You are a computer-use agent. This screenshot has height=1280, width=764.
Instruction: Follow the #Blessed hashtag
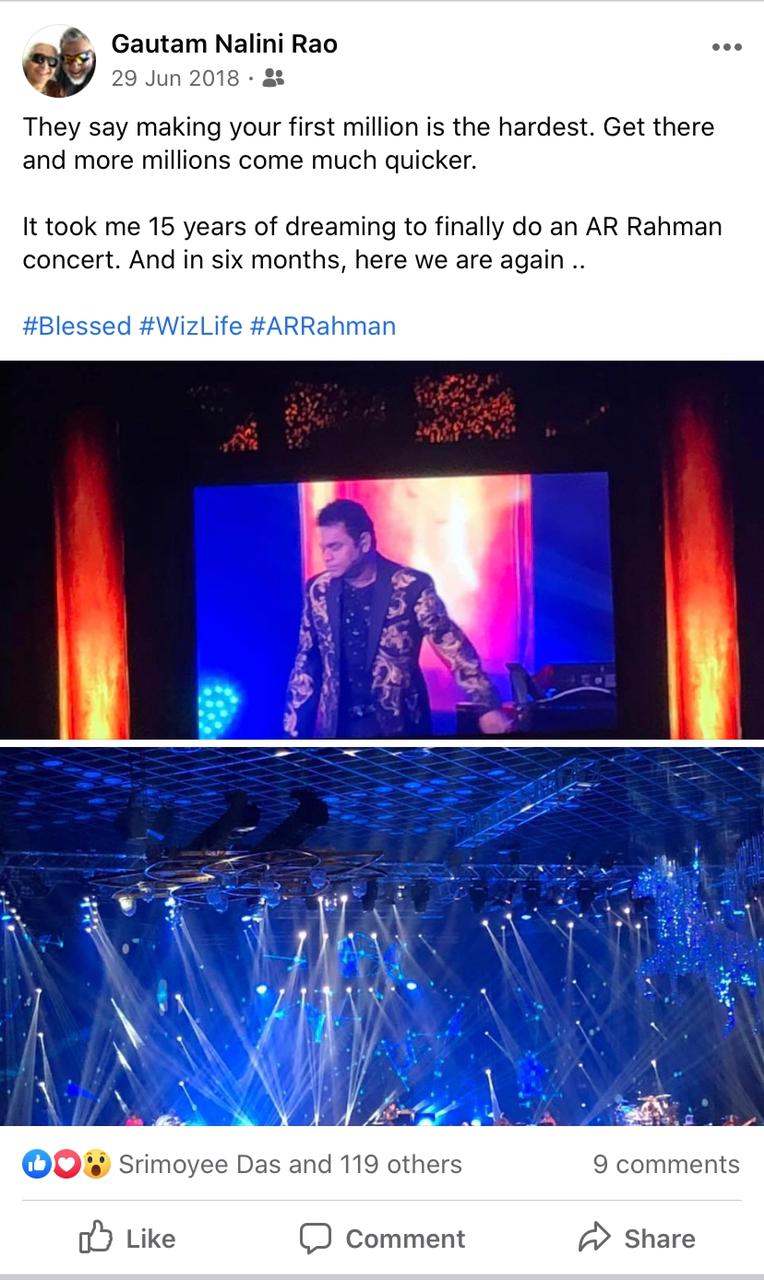click(x=77, y=326)
